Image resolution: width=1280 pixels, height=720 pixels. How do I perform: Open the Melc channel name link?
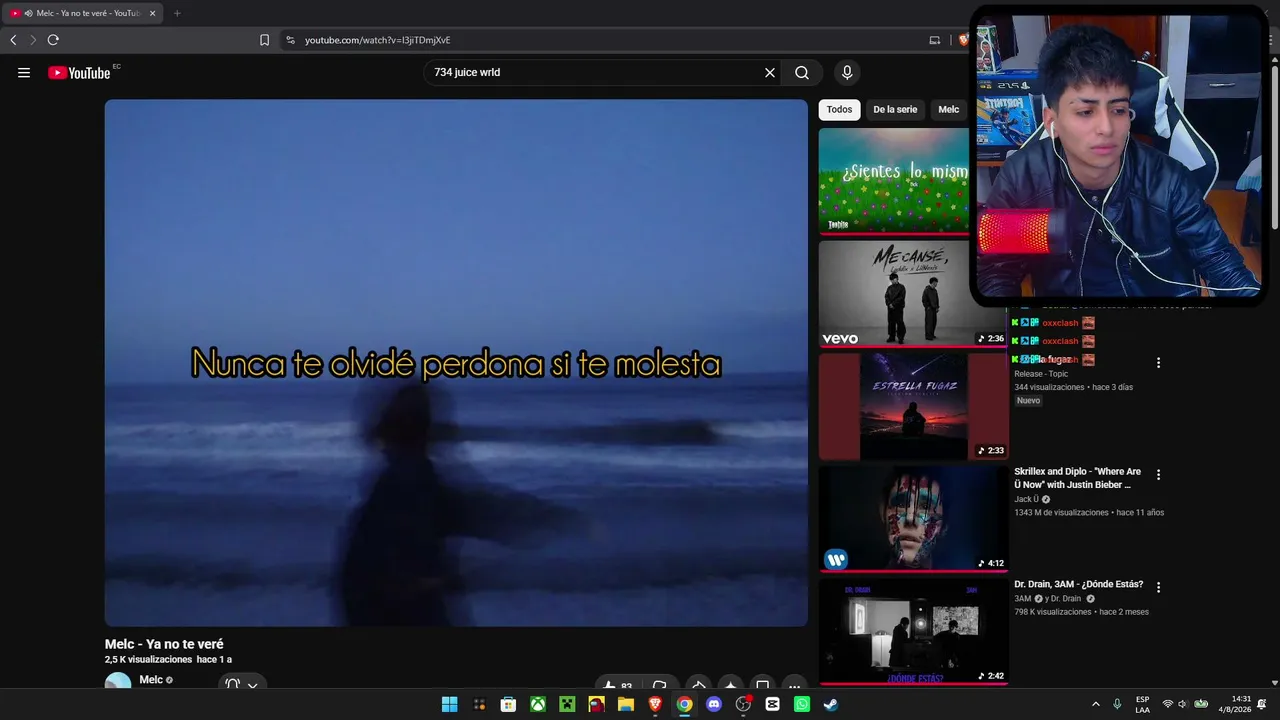coord(151,680)
